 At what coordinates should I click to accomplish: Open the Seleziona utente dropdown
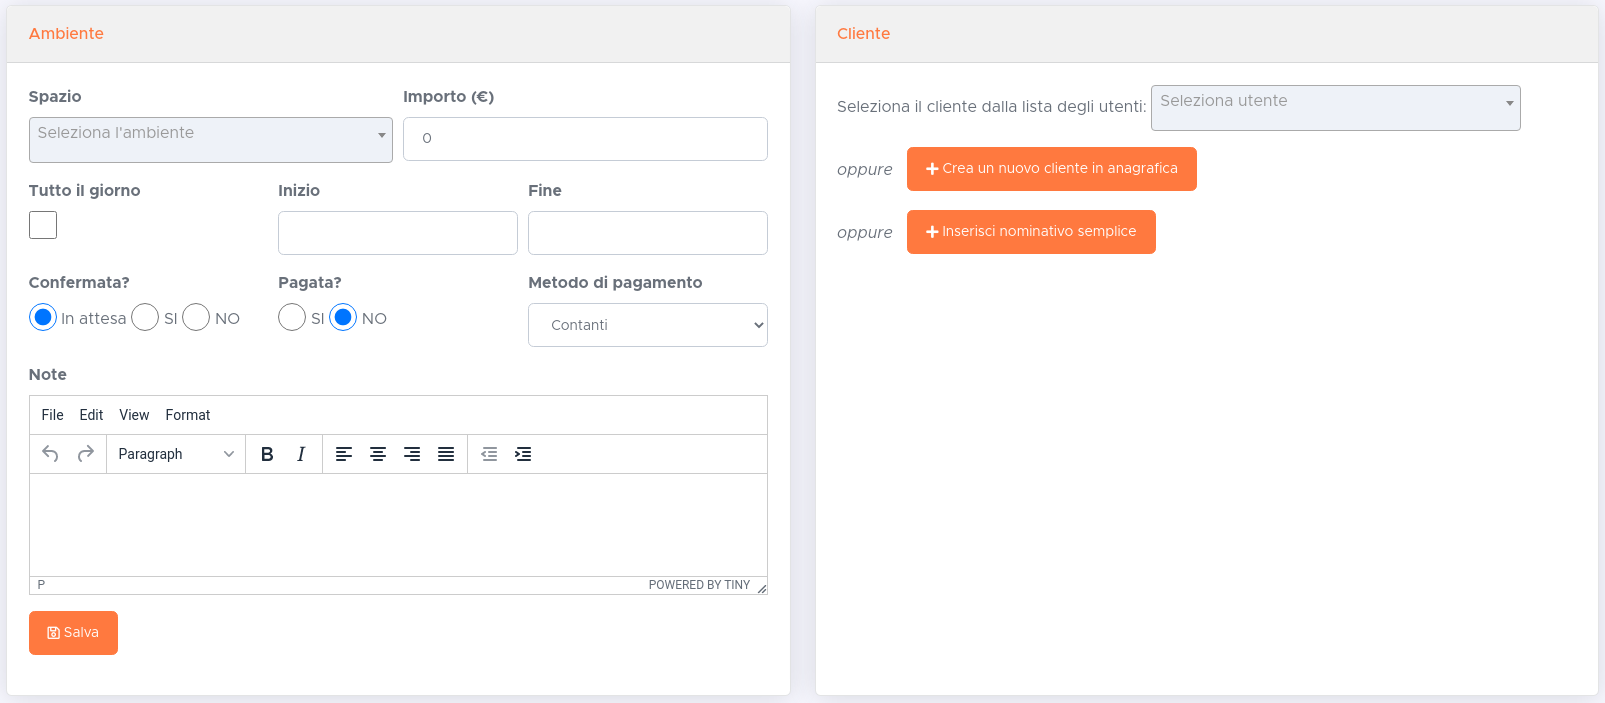coord(1335,108)
